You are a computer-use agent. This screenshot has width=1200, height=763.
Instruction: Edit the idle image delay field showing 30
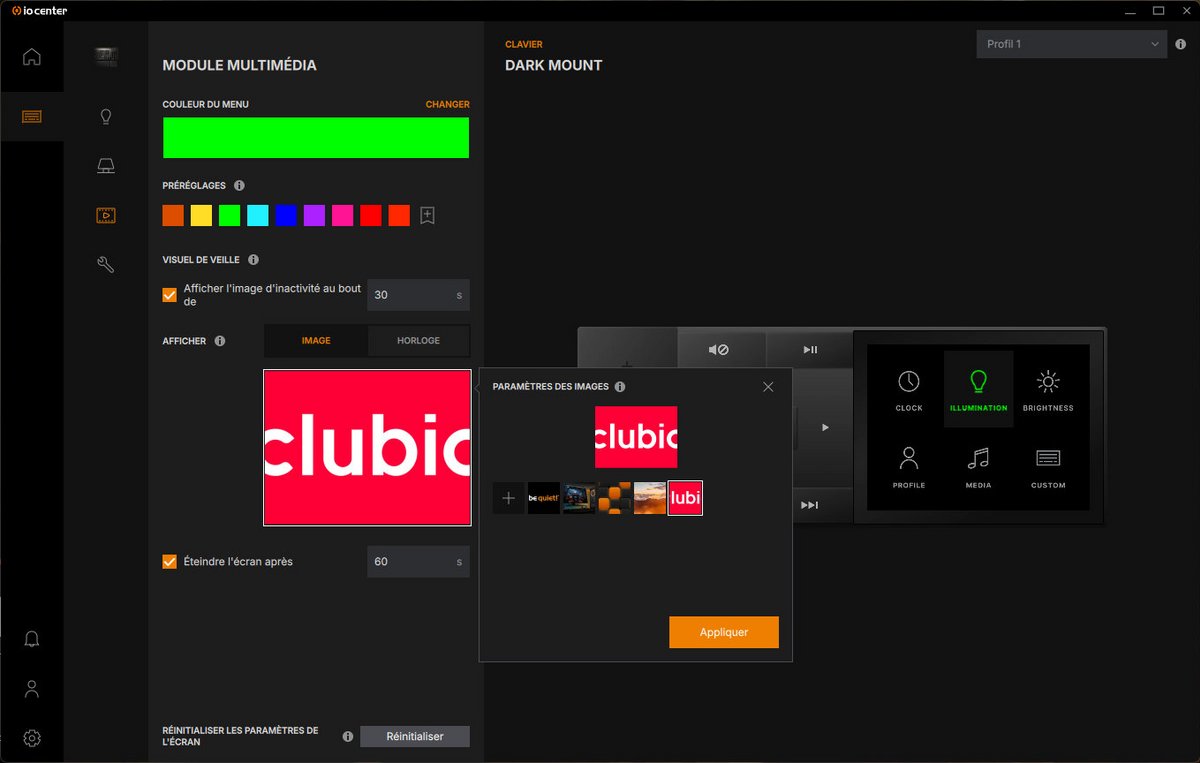(x=418, y=295)
